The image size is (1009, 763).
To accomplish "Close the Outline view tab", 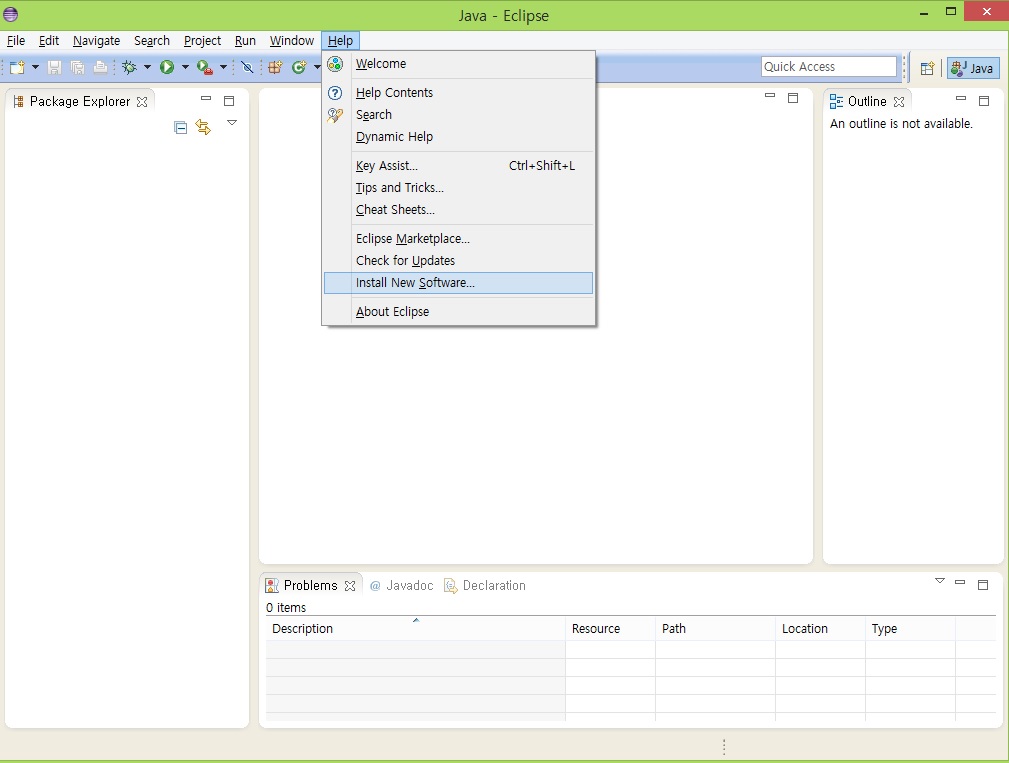I will [899, 102].
